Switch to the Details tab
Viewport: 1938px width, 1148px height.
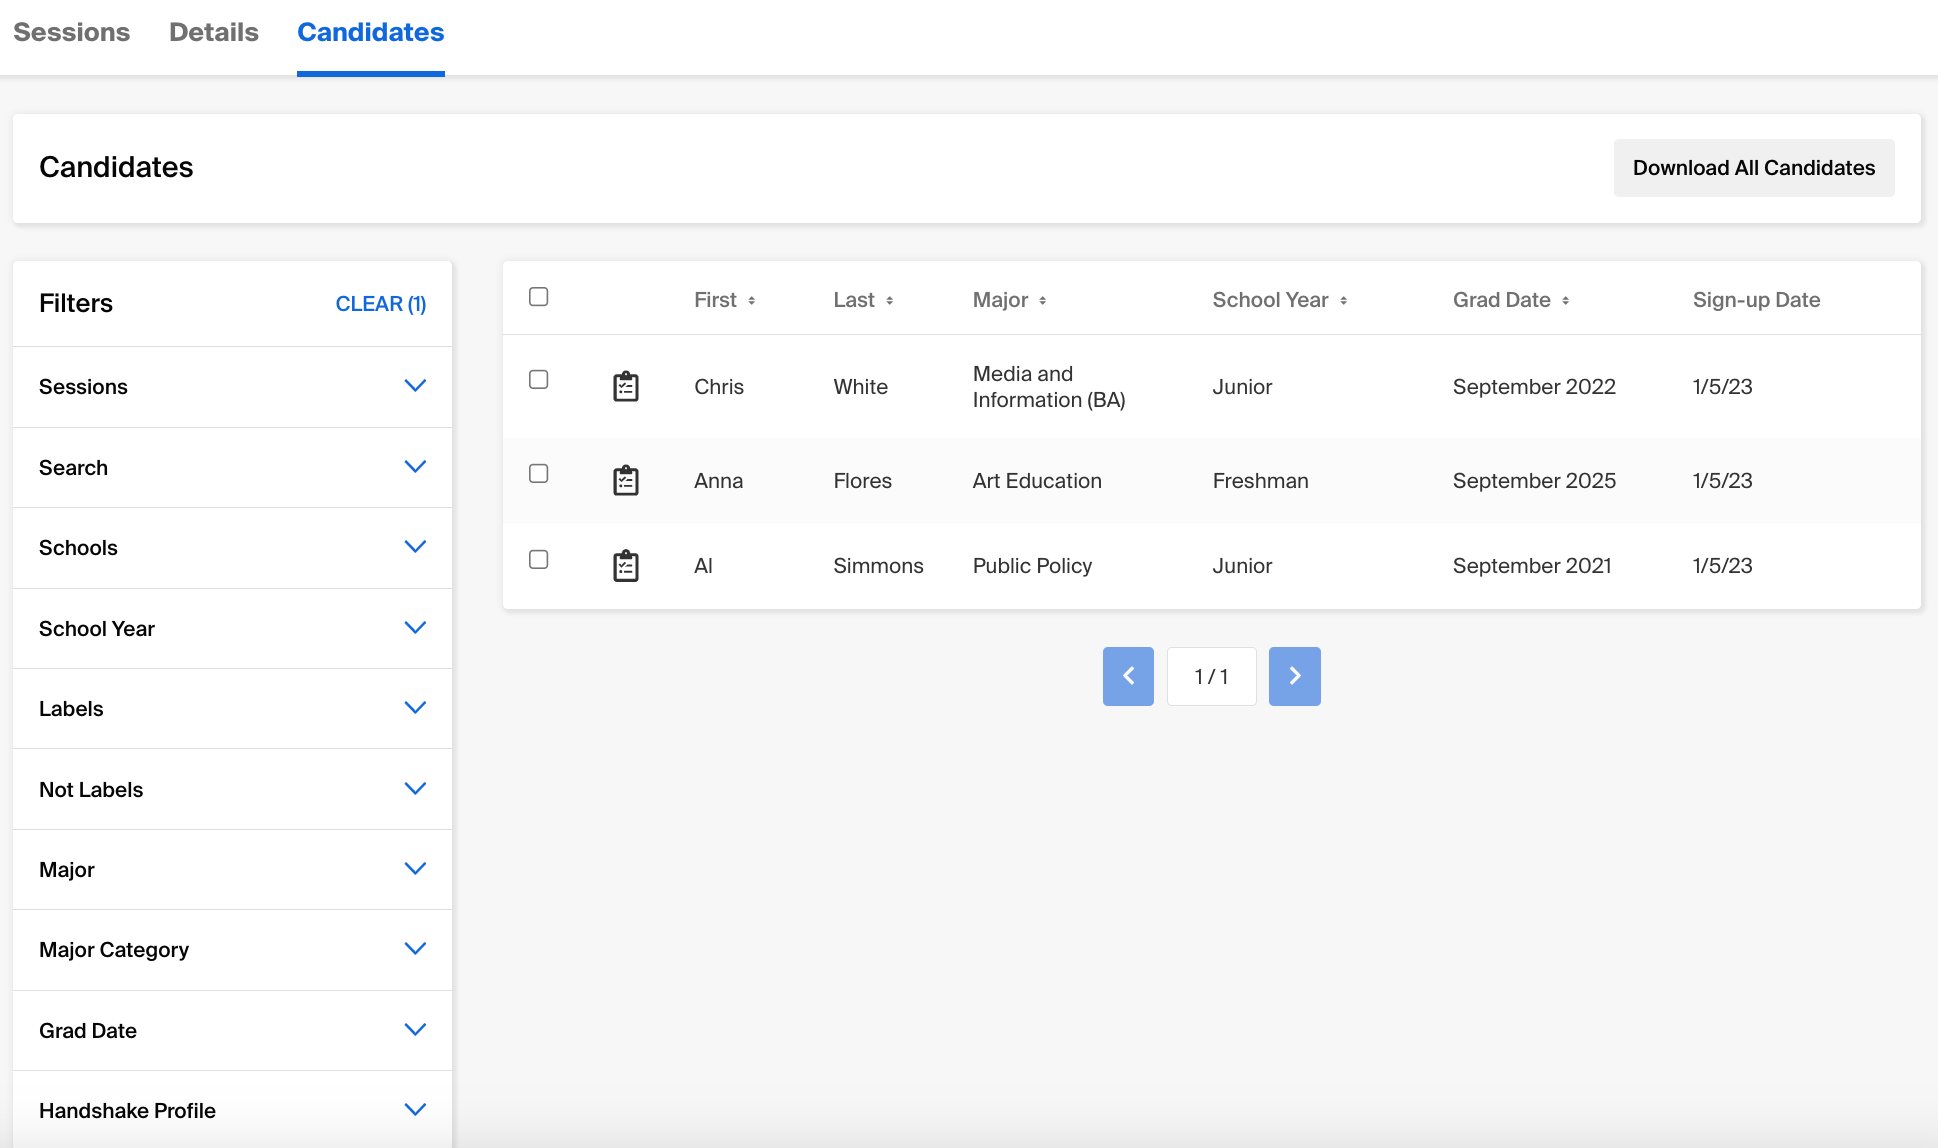(214, 32)
